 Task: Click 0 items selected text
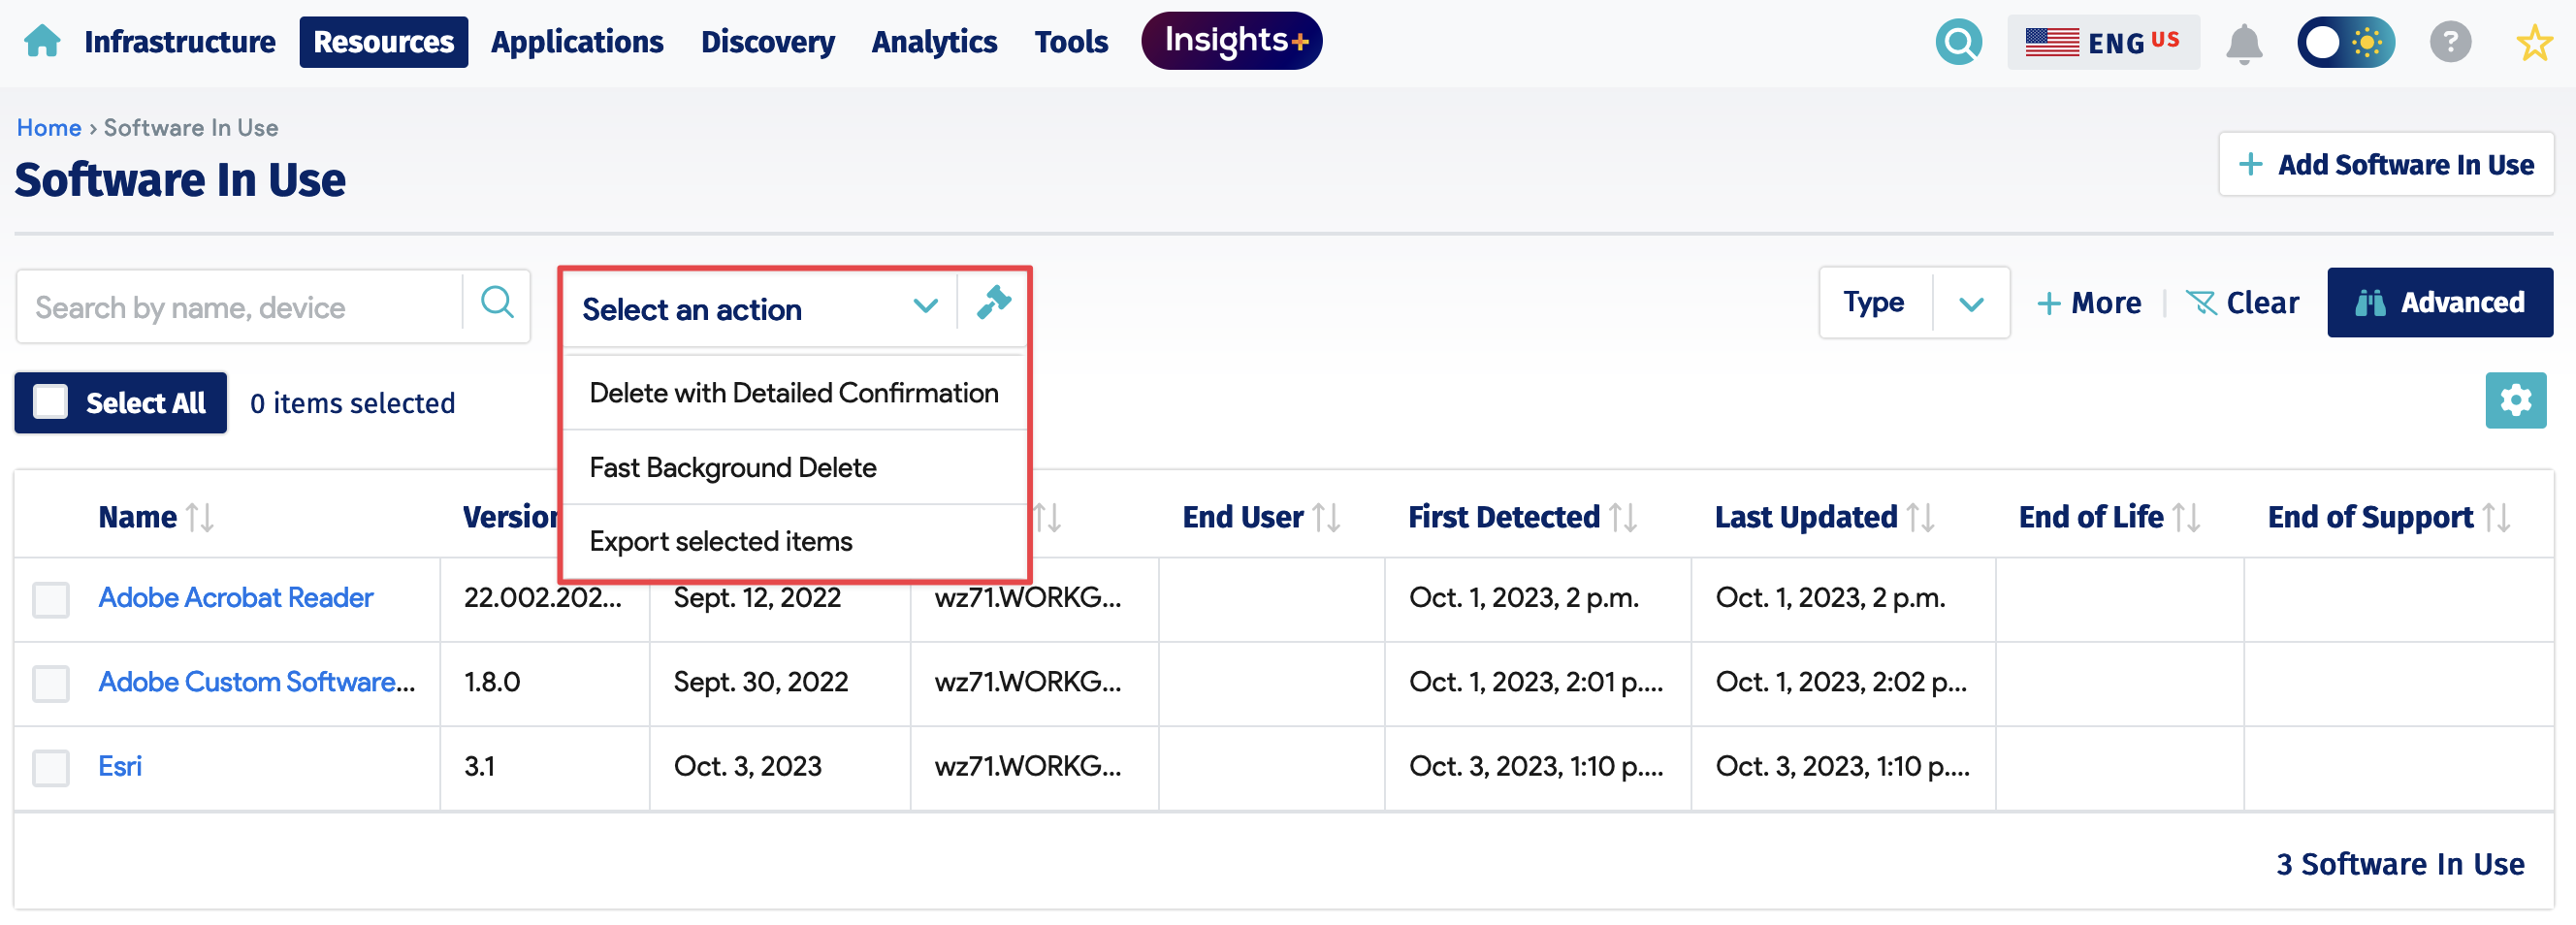[352, 403]
